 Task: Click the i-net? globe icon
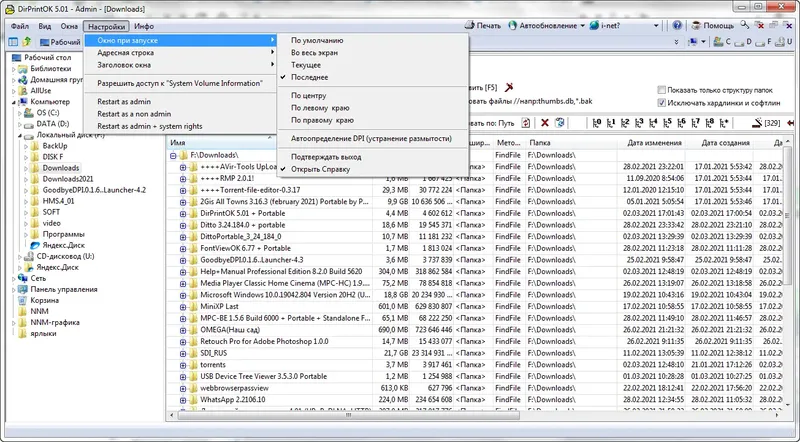click(x=594, y=26)
